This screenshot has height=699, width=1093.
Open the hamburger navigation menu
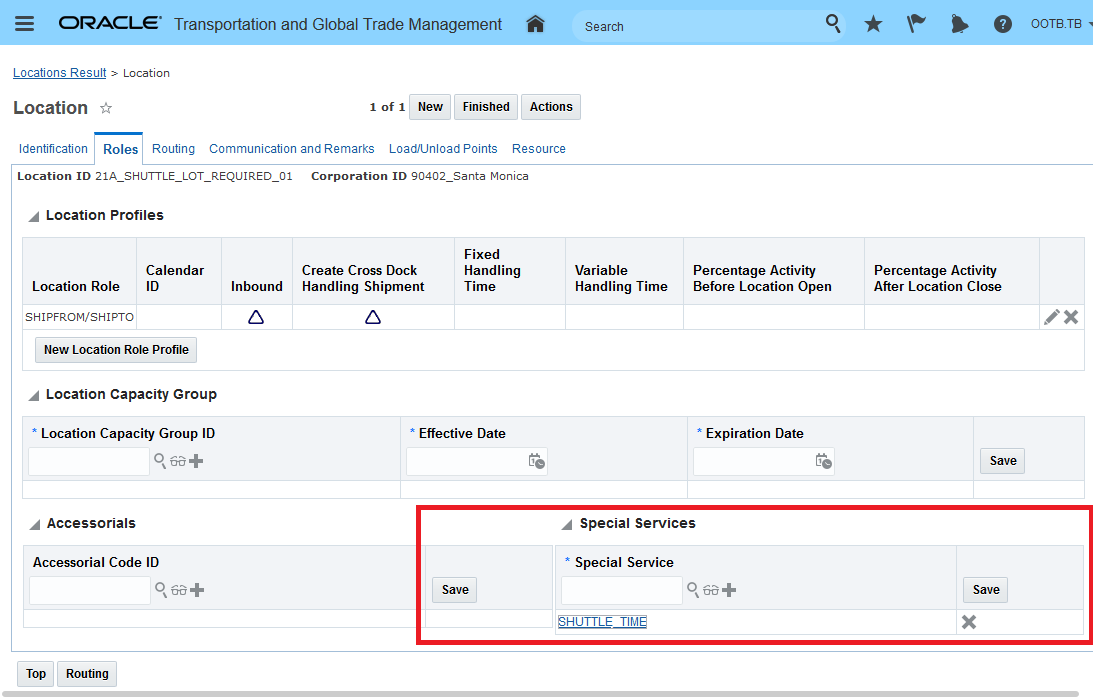tap(25, 24)
